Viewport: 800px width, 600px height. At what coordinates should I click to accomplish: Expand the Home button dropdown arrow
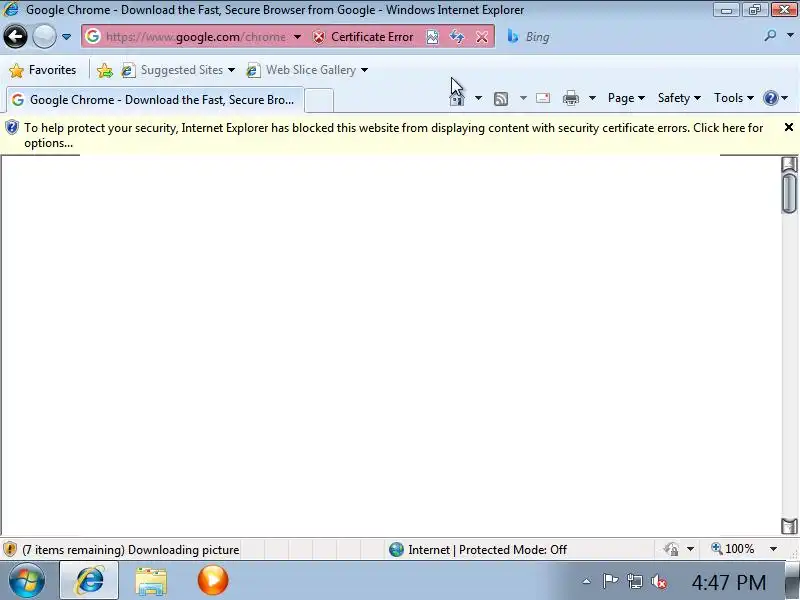(478, 98)
